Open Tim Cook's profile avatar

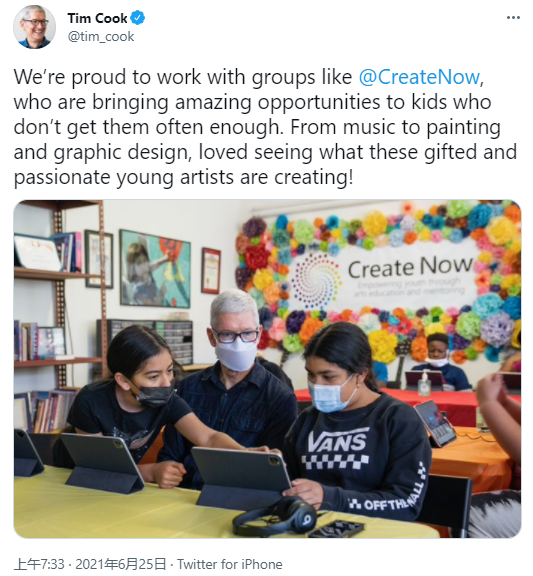35,27
